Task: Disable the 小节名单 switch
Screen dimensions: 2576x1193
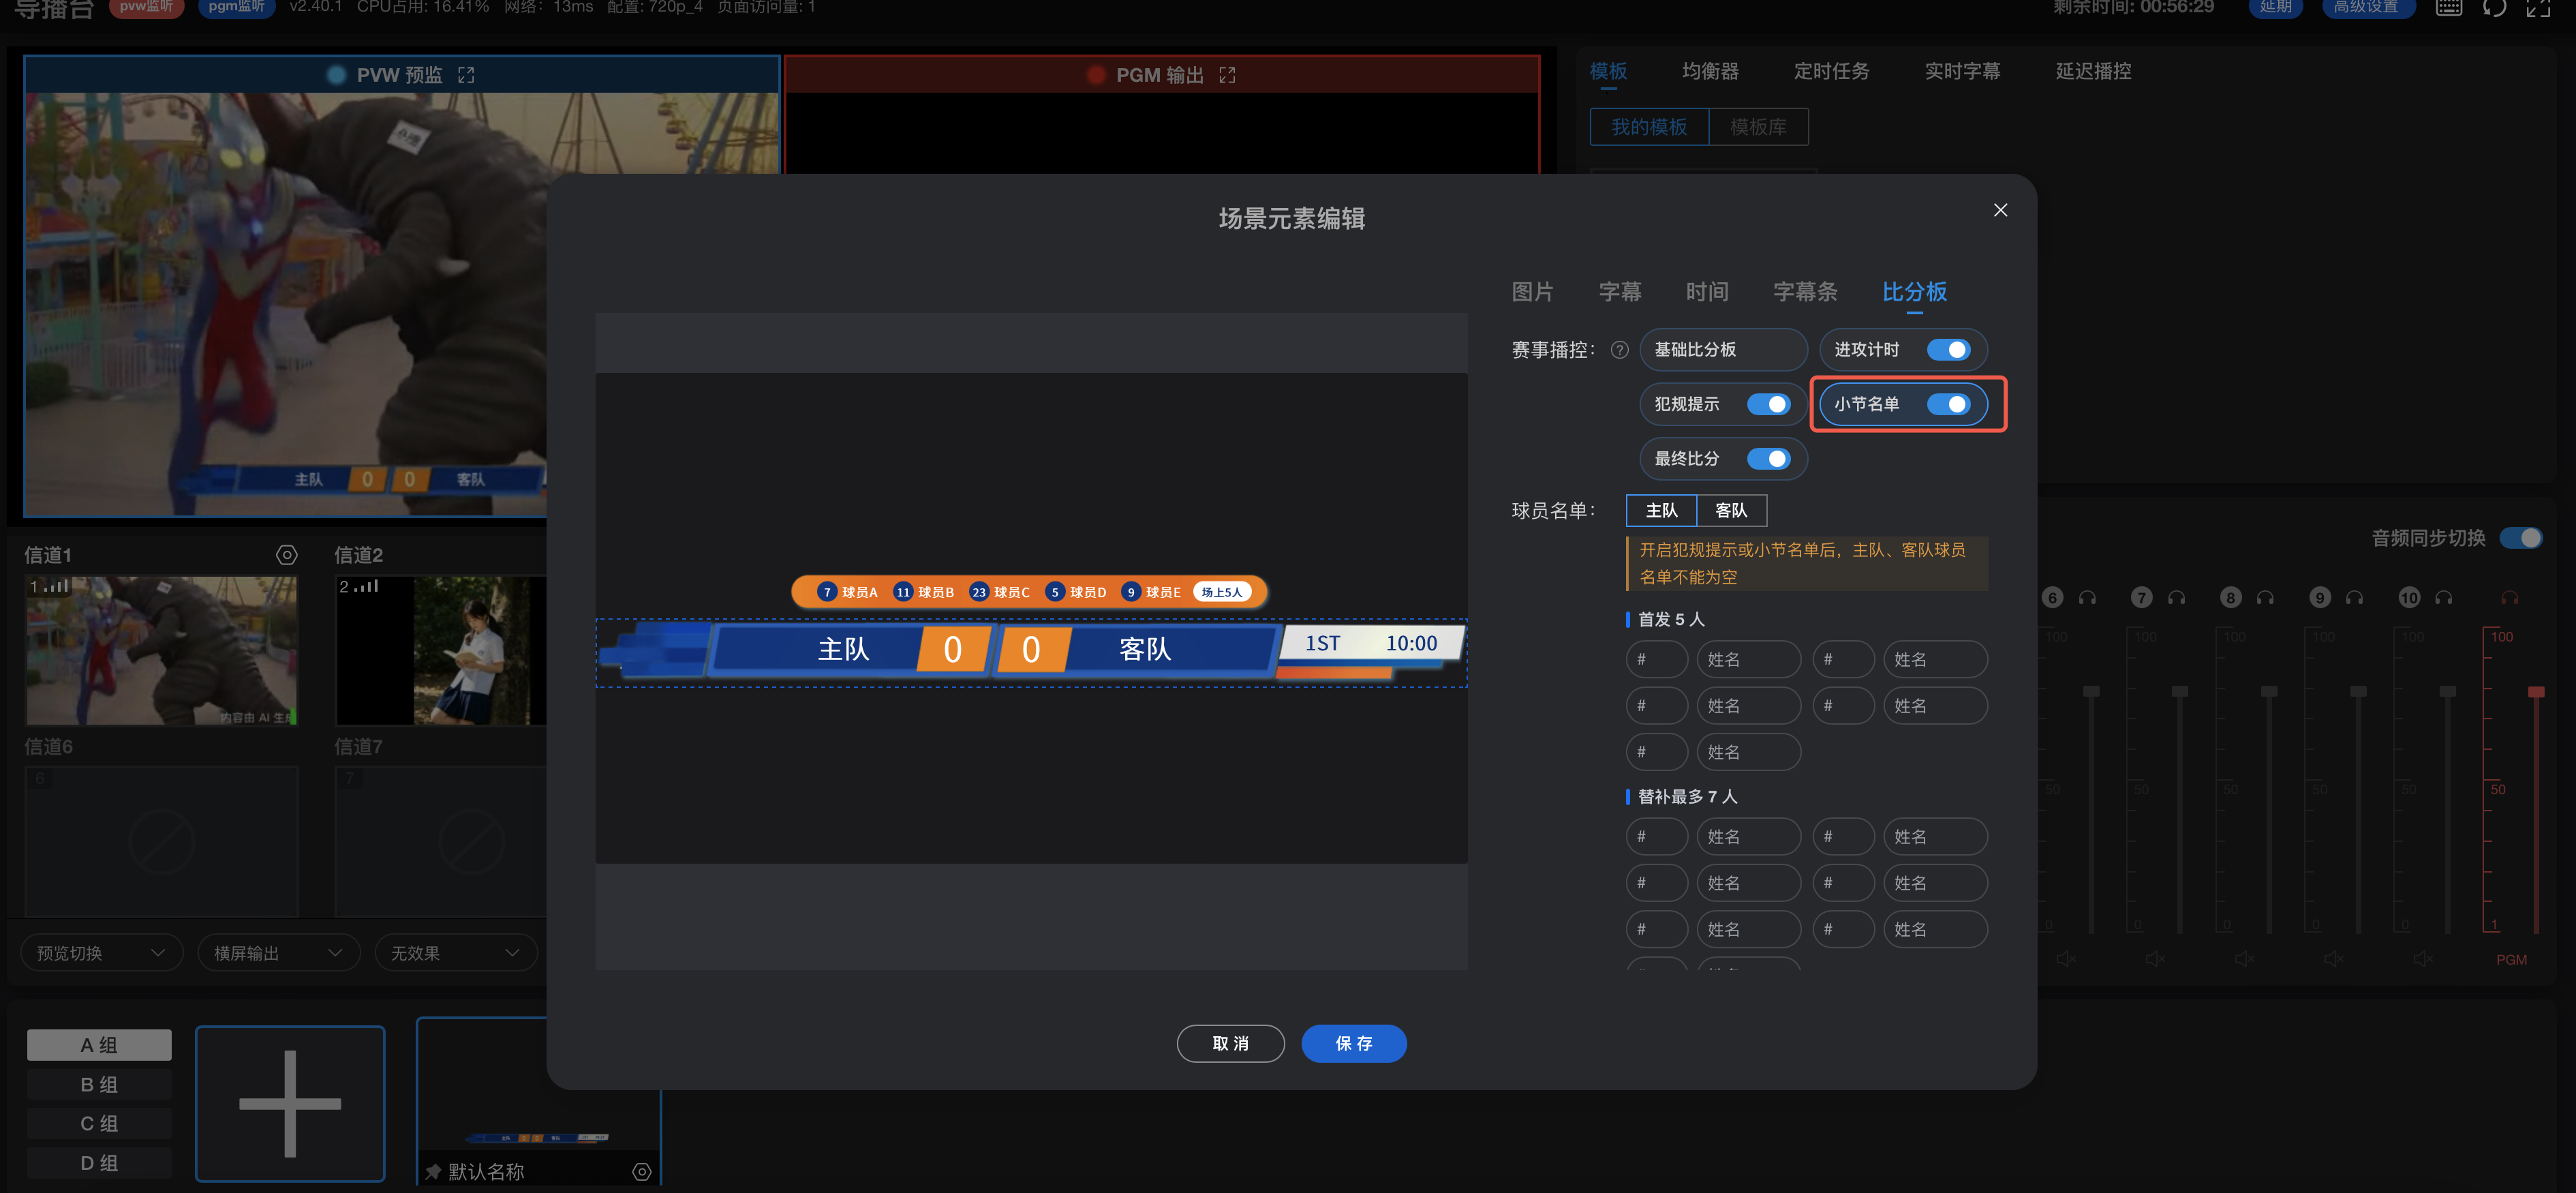Action: [x=1948, y=404]
